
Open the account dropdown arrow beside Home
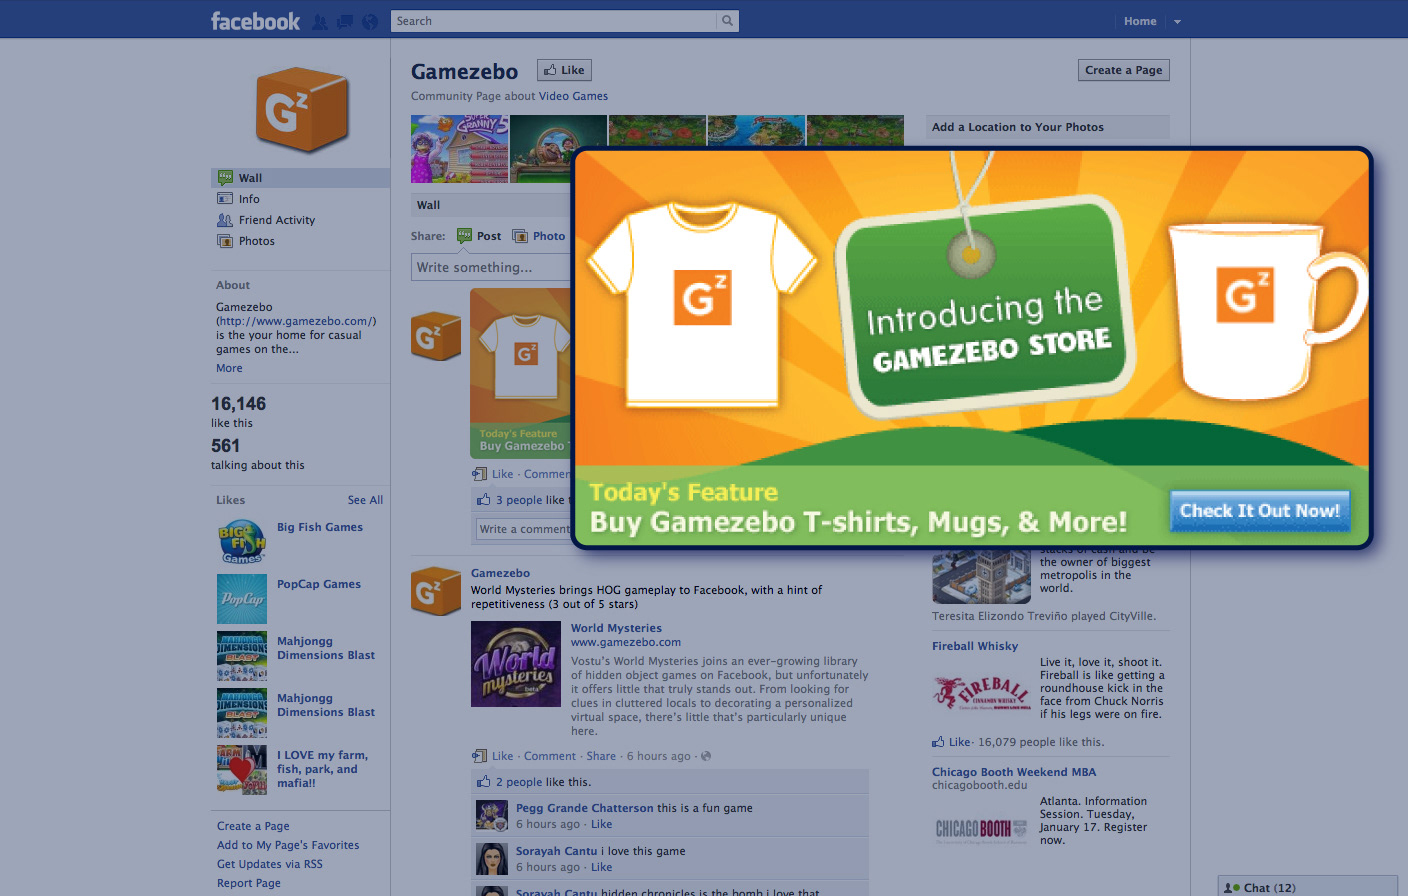[x=1177, y=21]
